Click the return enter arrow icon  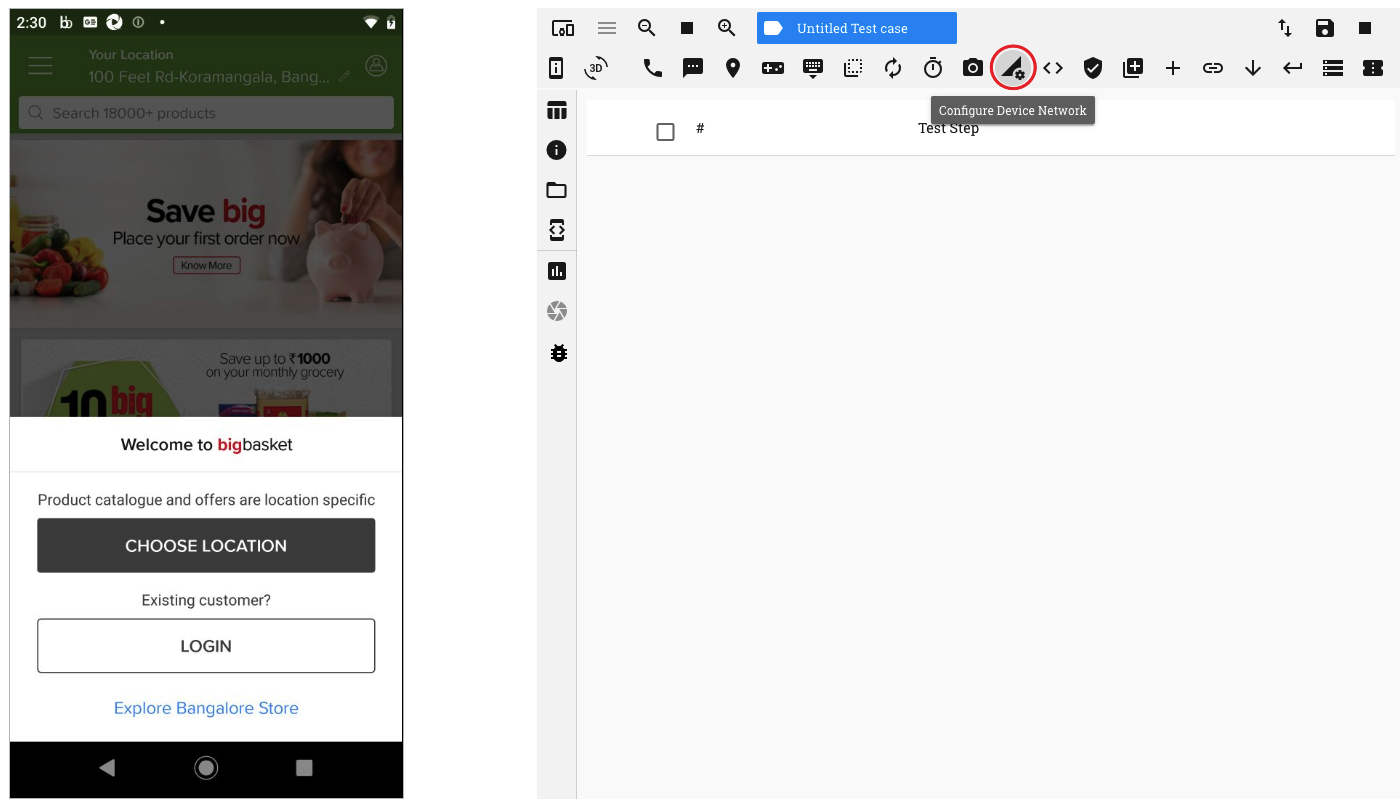[1293, 68]
